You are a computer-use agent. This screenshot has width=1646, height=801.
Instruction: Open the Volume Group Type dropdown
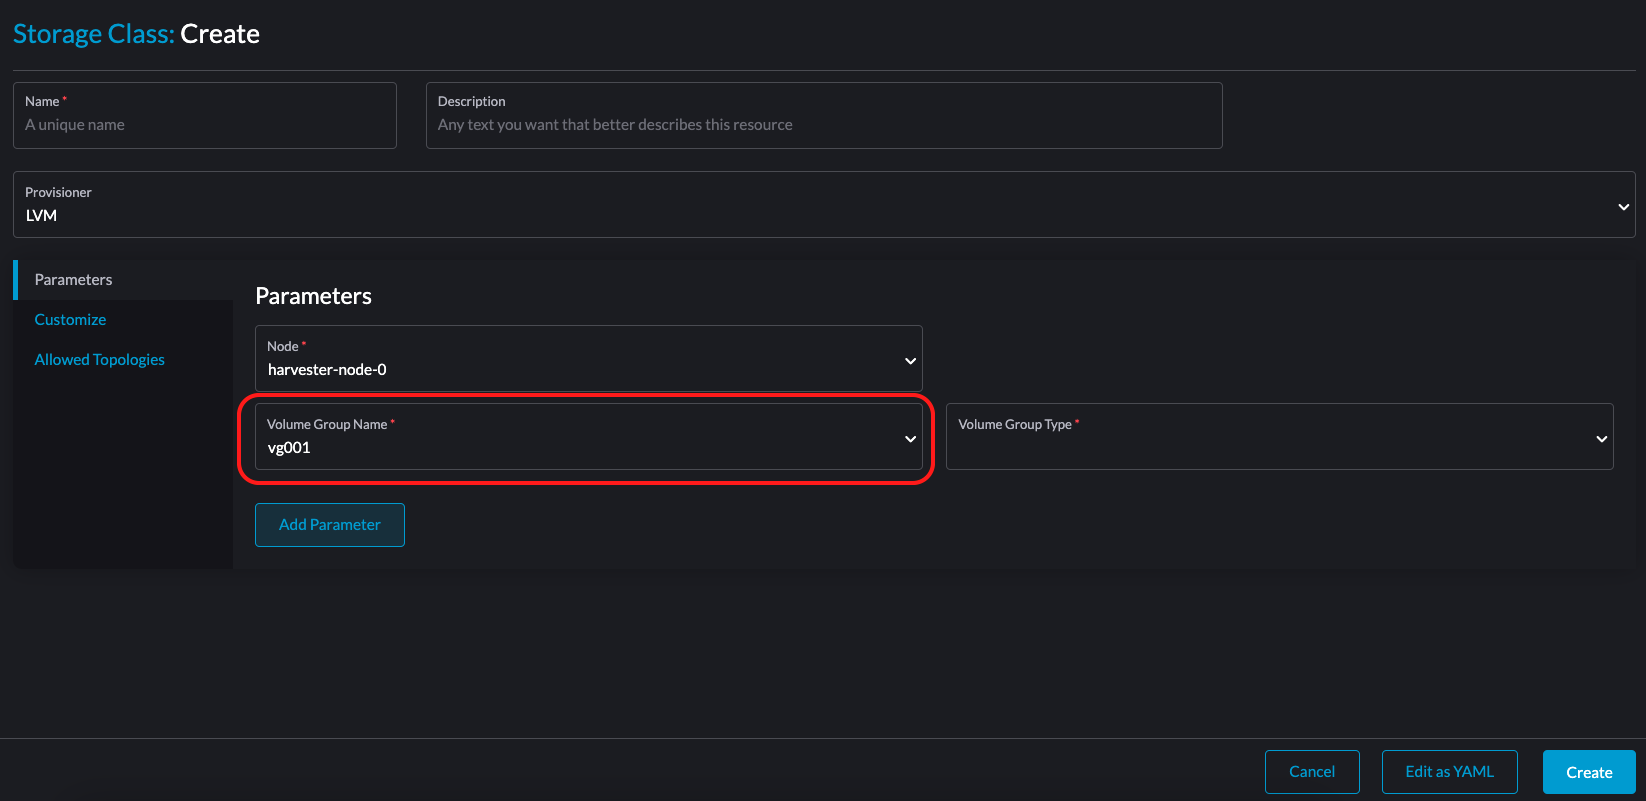[1279, 436]
